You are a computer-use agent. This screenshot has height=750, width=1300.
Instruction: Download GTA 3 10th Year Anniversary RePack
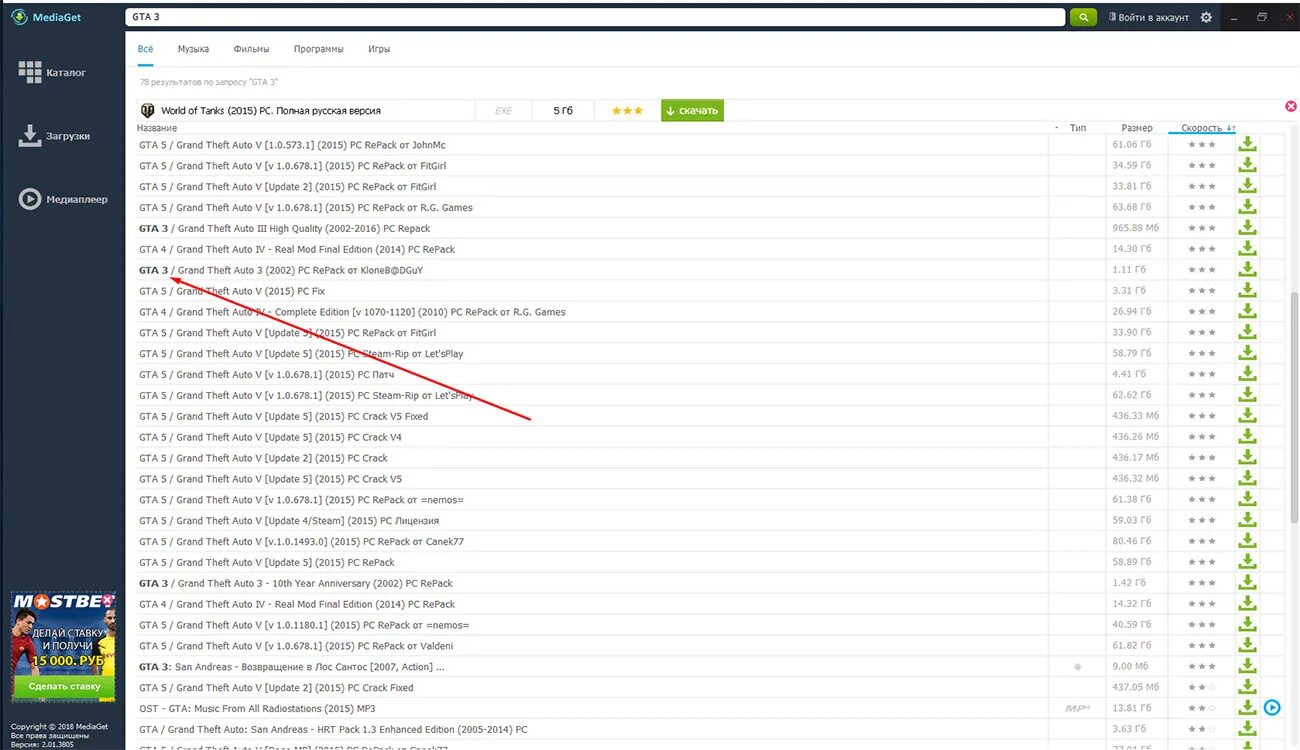pos(1247,583)
